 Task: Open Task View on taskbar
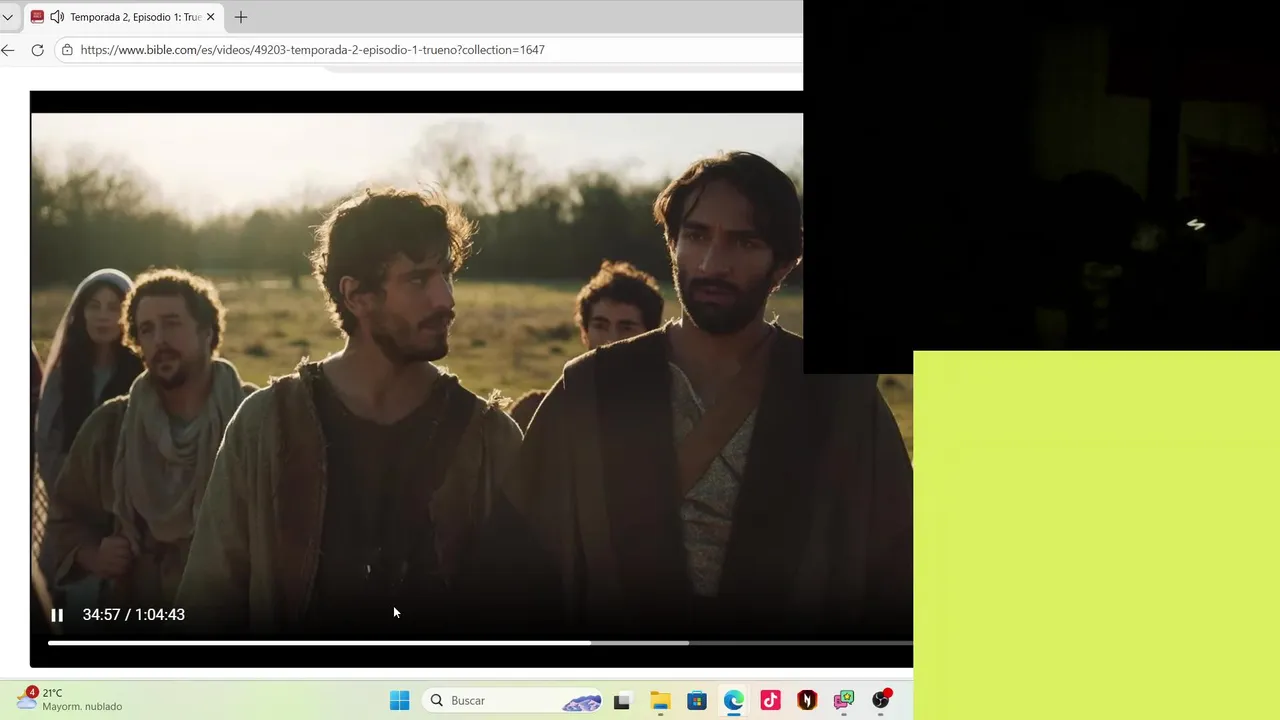point(622,701)
